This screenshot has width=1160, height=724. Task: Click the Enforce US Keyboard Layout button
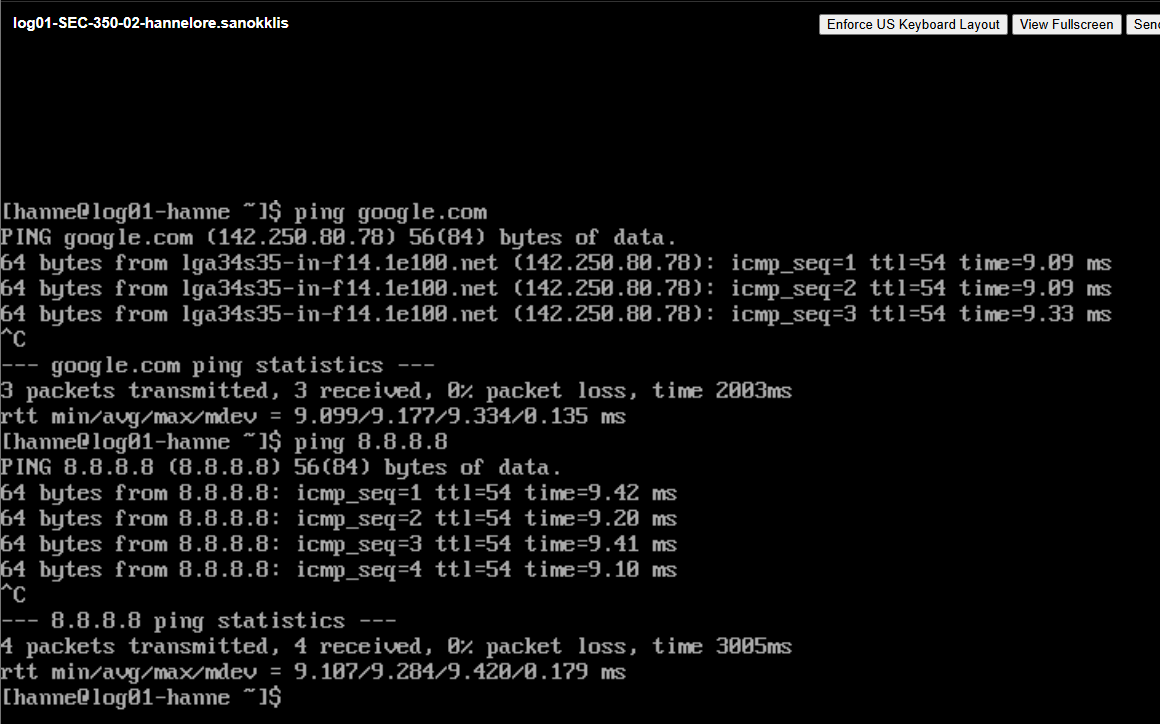[913, 25]
